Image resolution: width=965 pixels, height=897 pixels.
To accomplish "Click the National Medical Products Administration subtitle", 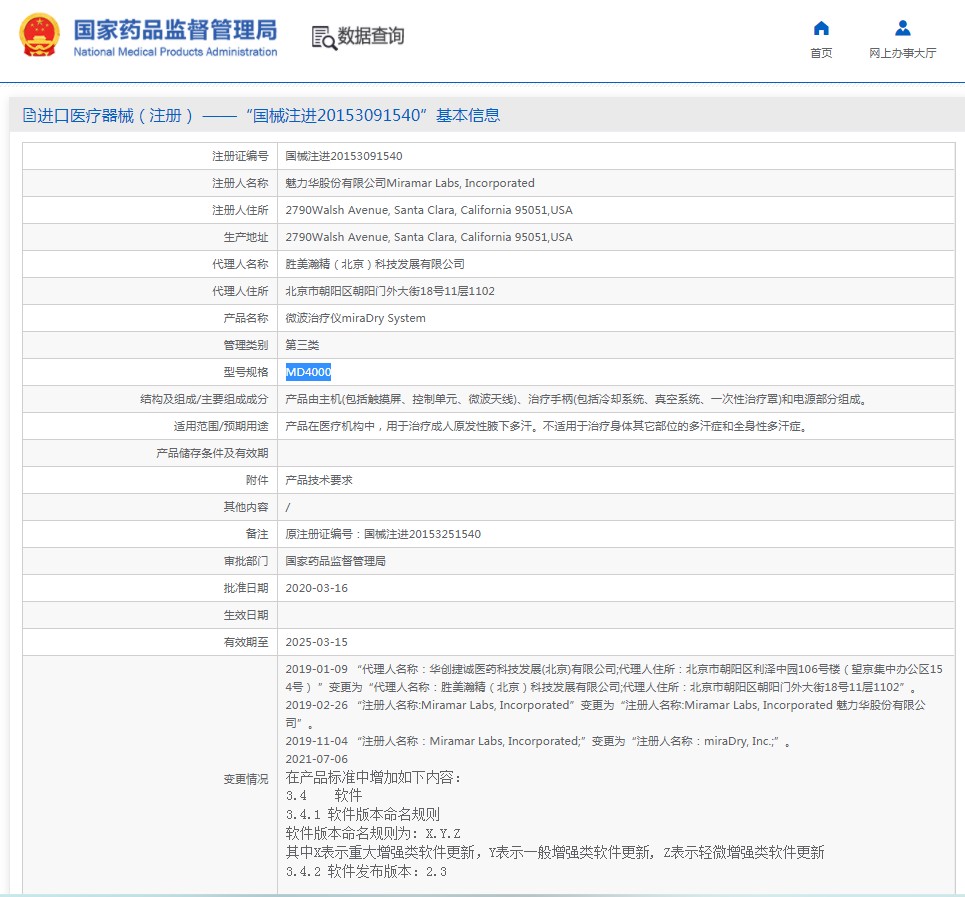I will [175, 52].
